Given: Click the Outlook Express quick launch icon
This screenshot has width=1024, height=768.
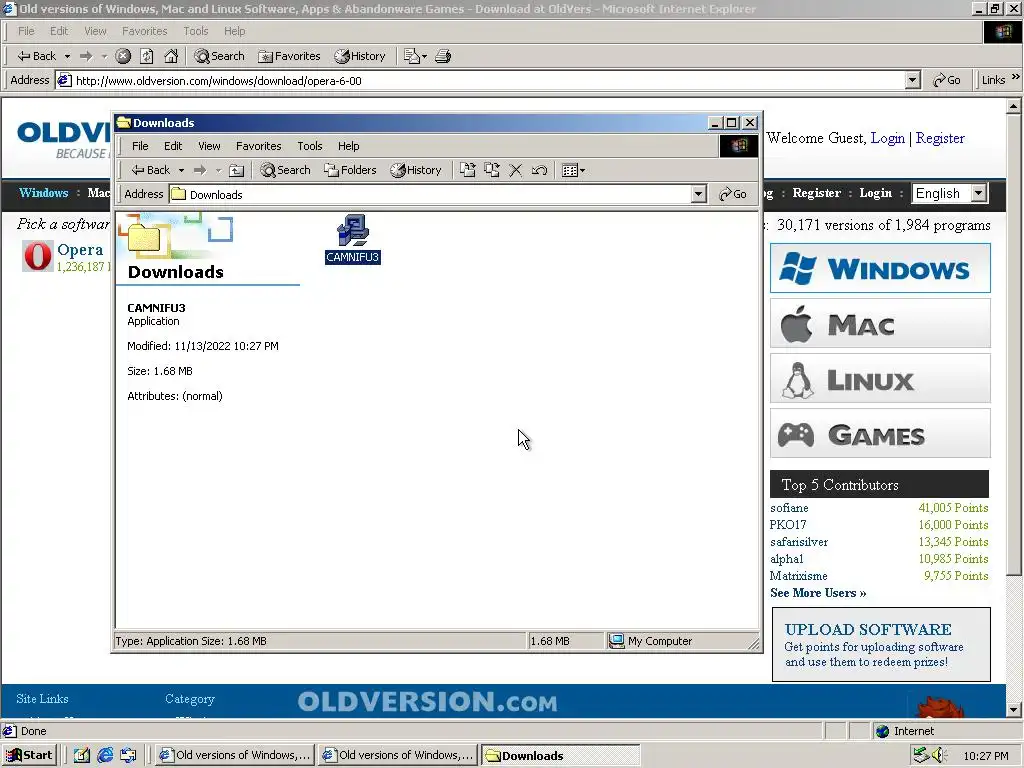Looking at the screenshot, I should [x=129, y=756].
